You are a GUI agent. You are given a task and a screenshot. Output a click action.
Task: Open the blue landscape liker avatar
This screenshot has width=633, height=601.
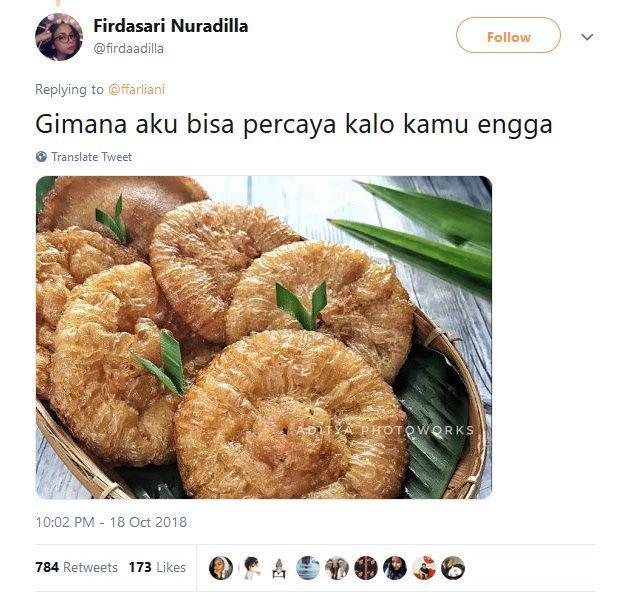(308, 568)
